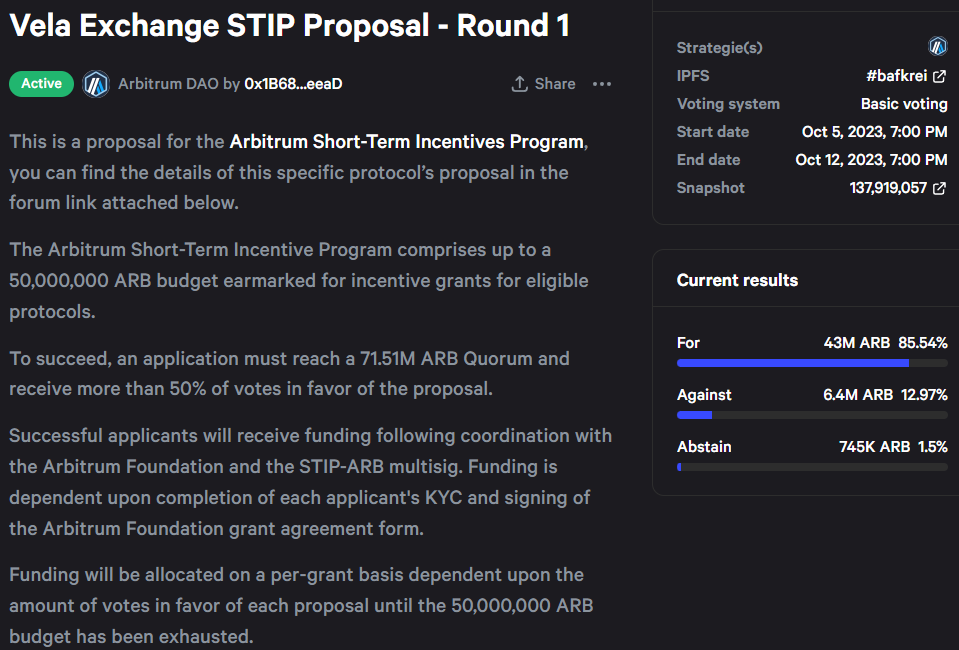Image resolution: width=959 pixels, height=650 pixels.
Task: Click the Against votes progress bar
Action: [812, 415]
